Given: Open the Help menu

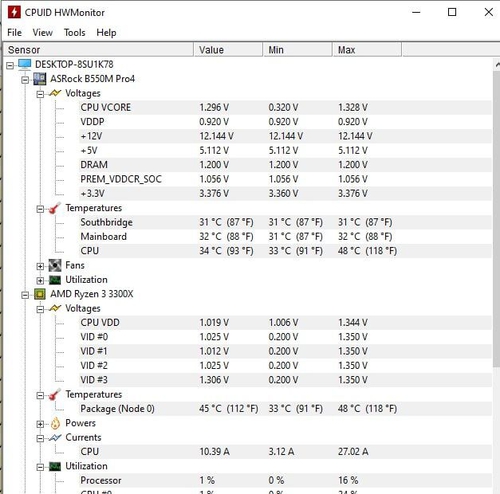Looking at the screenshot, I should [106, 33].
